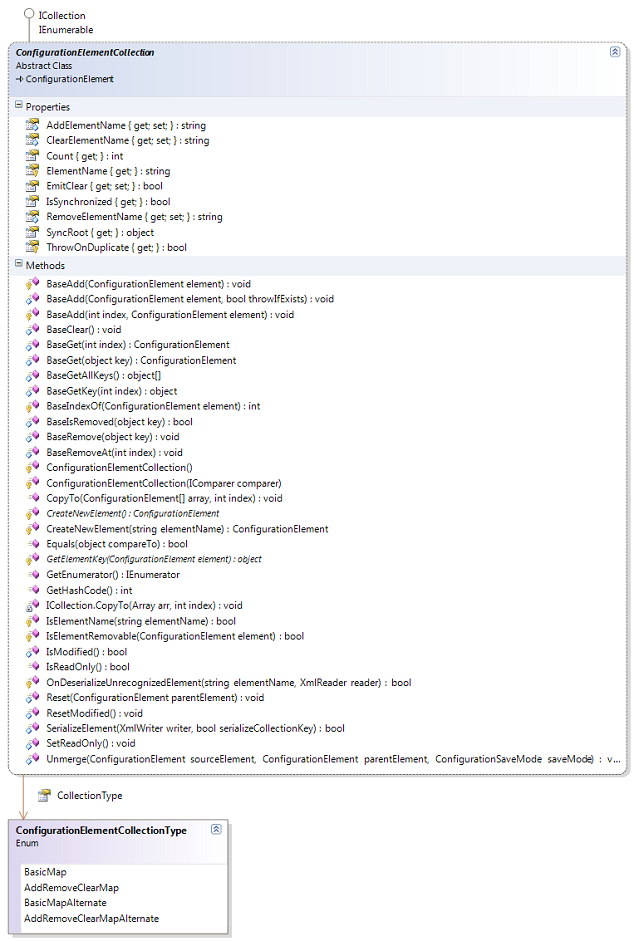Click the SetReadOnly() method icon
The height and width of the screenshot is (941, 634).
click(x=32, y=743)
